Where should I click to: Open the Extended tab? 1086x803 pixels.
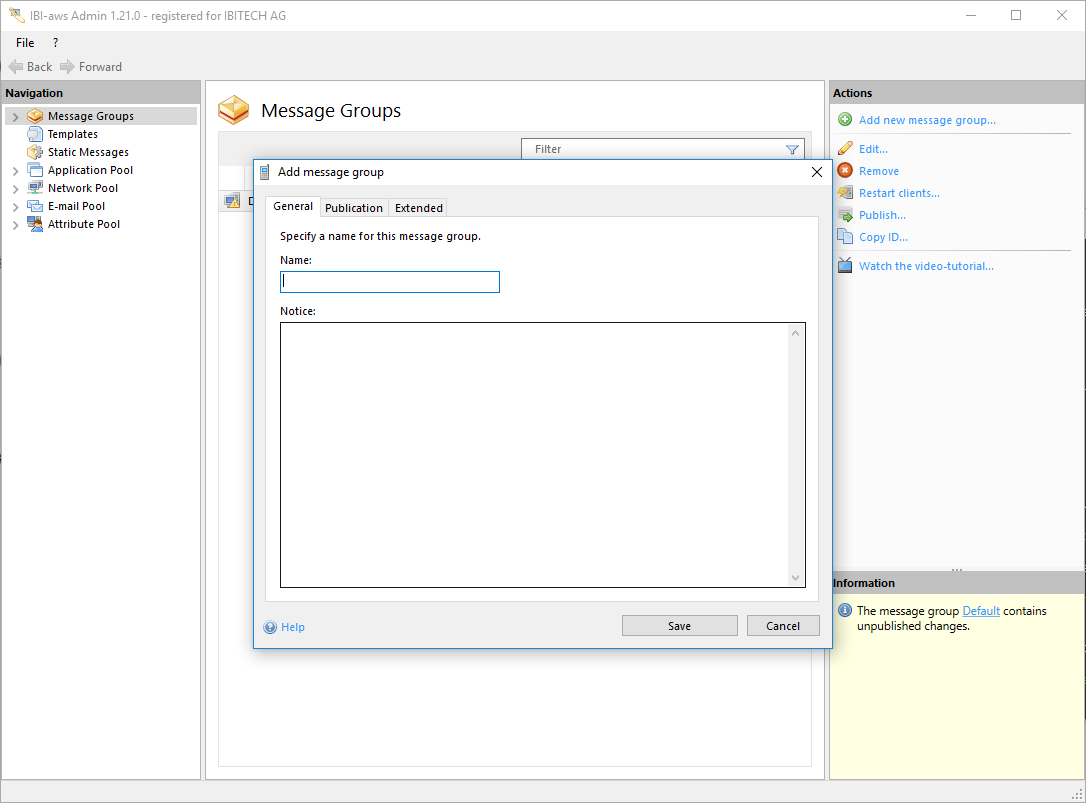pyautogui.click(x=418, y=208)
